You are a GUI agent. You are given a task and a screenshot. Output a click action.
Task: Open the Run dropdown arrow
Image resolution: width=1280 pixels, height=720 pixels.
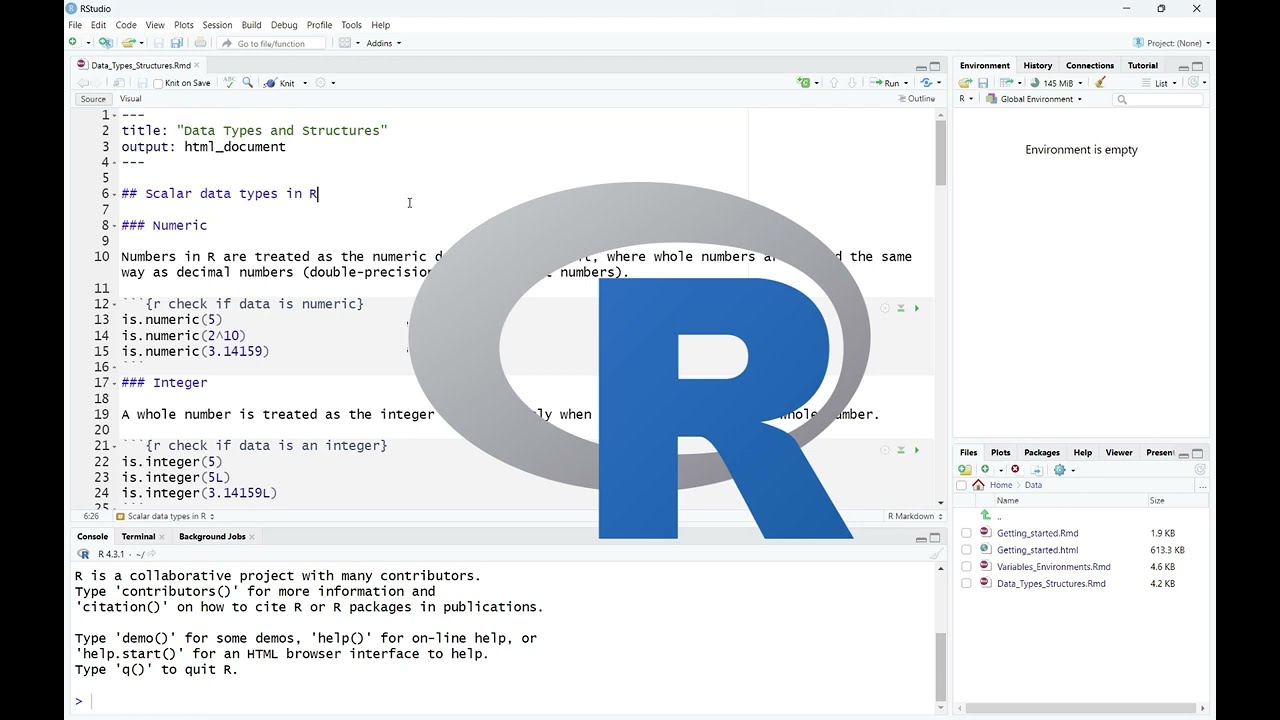tap(905, 84)
